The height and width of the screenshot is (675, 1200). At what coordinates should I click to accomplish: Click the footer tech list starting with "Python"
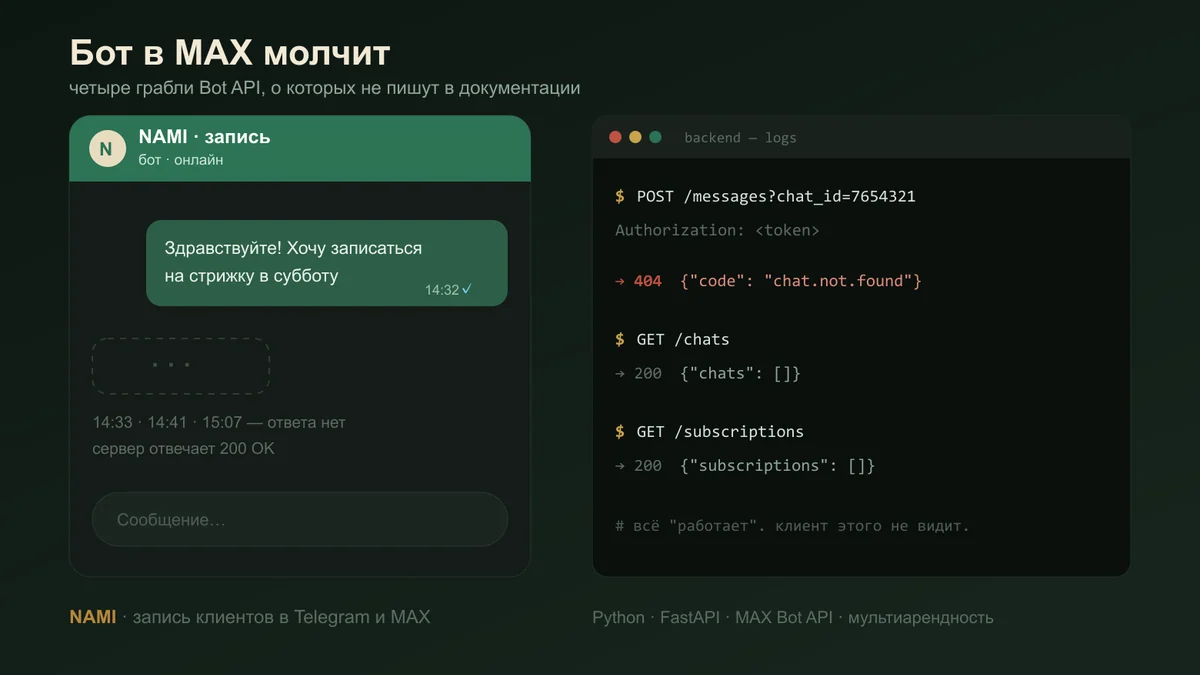[x=793, y=617]
